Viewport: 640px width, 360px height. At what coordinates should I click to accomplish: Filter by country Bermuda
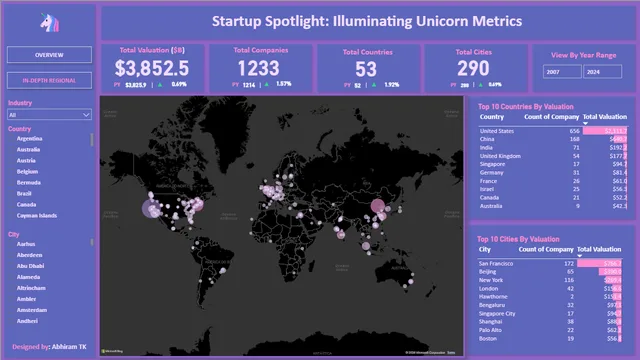tap(29, 183)
